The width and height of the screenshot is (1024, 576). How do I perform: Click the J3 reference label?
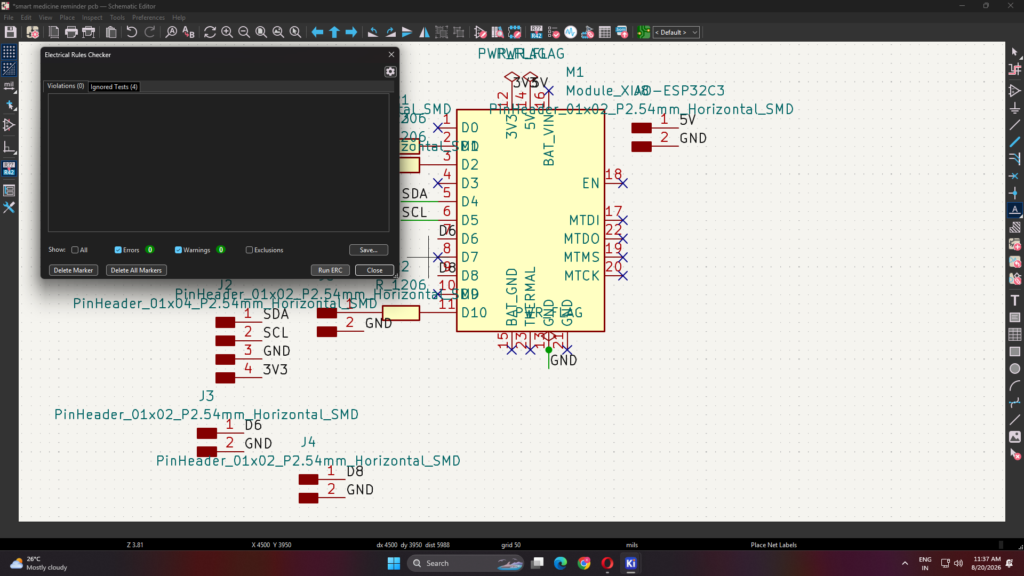[x=206, y=396]
